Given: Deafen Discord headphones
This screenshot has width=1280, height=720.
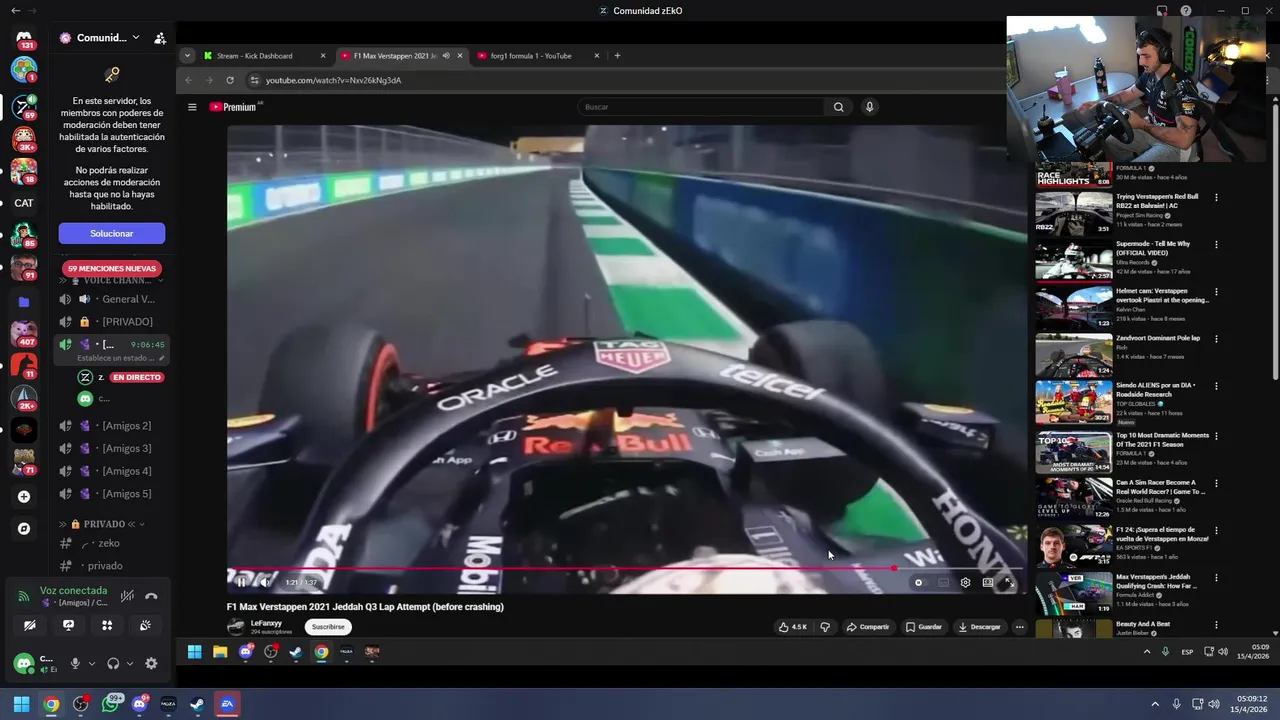Looking at the screenshot, I should tap(113, 663).
